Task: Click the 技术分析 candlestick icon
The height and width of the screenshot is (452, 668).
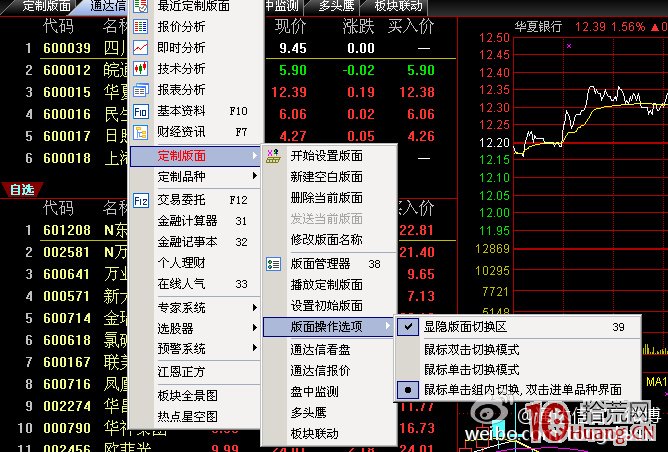Action: (x=141, y=69)
